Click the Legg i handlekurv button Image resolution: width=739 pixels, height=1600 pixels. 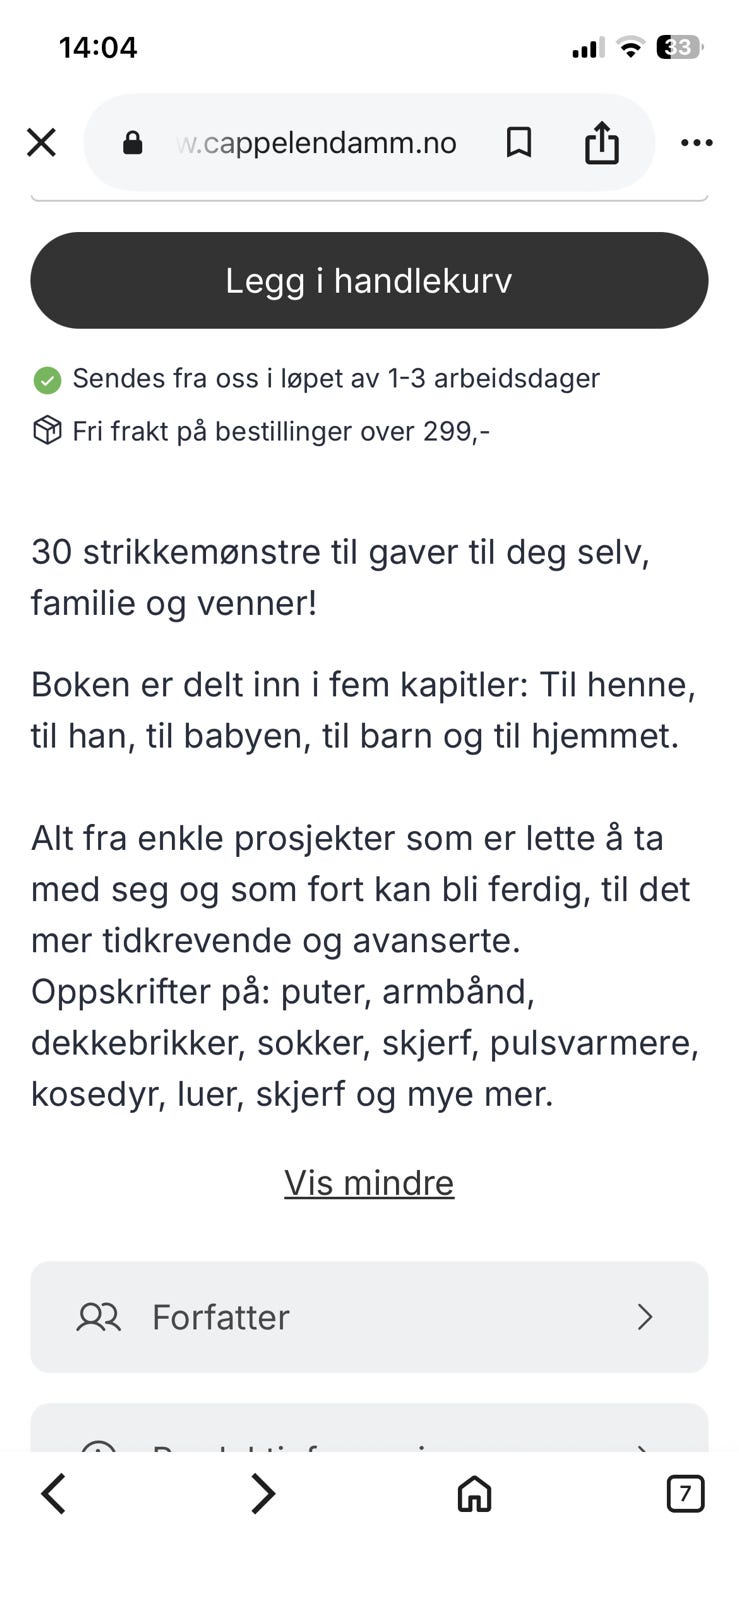coord(369,280)
